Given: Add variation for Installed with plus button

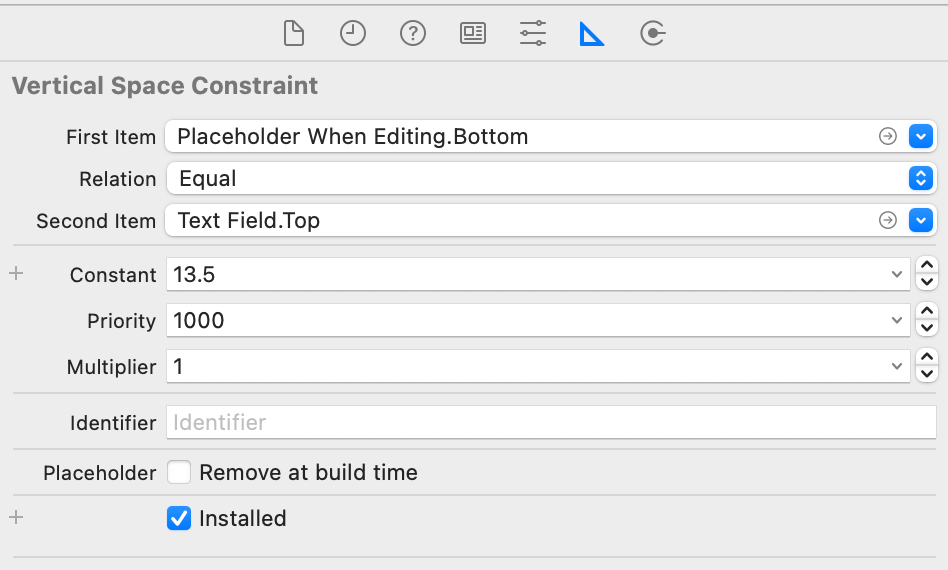Looking at the screenshot, I should [x=16, y=517].
